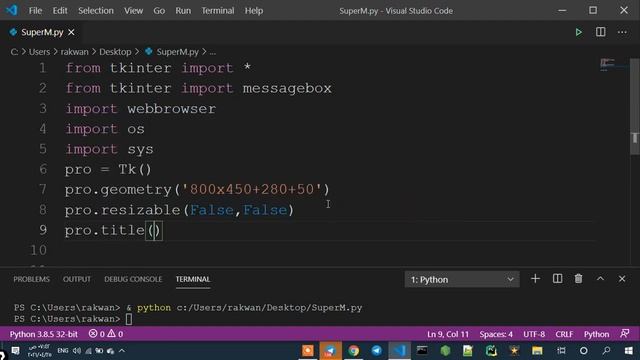The width and height of the screenshot is (640, 360).
Task: Add a new terminal with plus icon
Action: [535, 279]
